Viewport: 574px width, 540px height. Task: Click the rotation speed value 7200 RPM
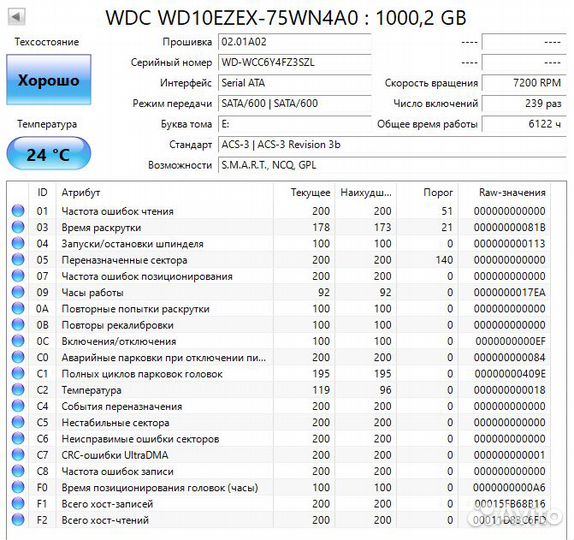point(524,83)
